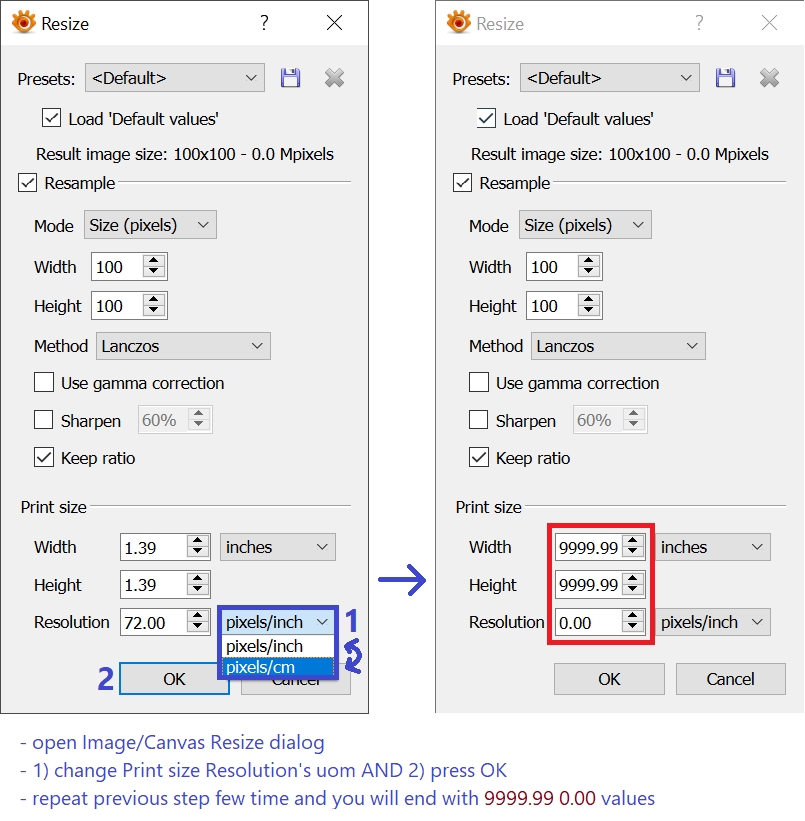Screen dimensions: 805x821
Task: Enable Sharpen checkbox in right dialog
Action: [x=478, y=420]
